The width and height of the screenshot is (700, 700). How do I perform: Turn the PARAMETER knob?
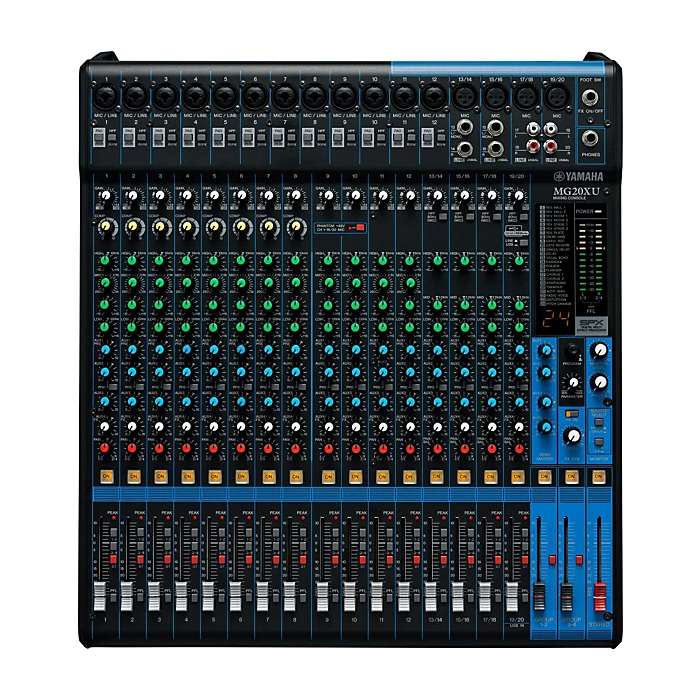pyautogui.click(x=573, y=382)
